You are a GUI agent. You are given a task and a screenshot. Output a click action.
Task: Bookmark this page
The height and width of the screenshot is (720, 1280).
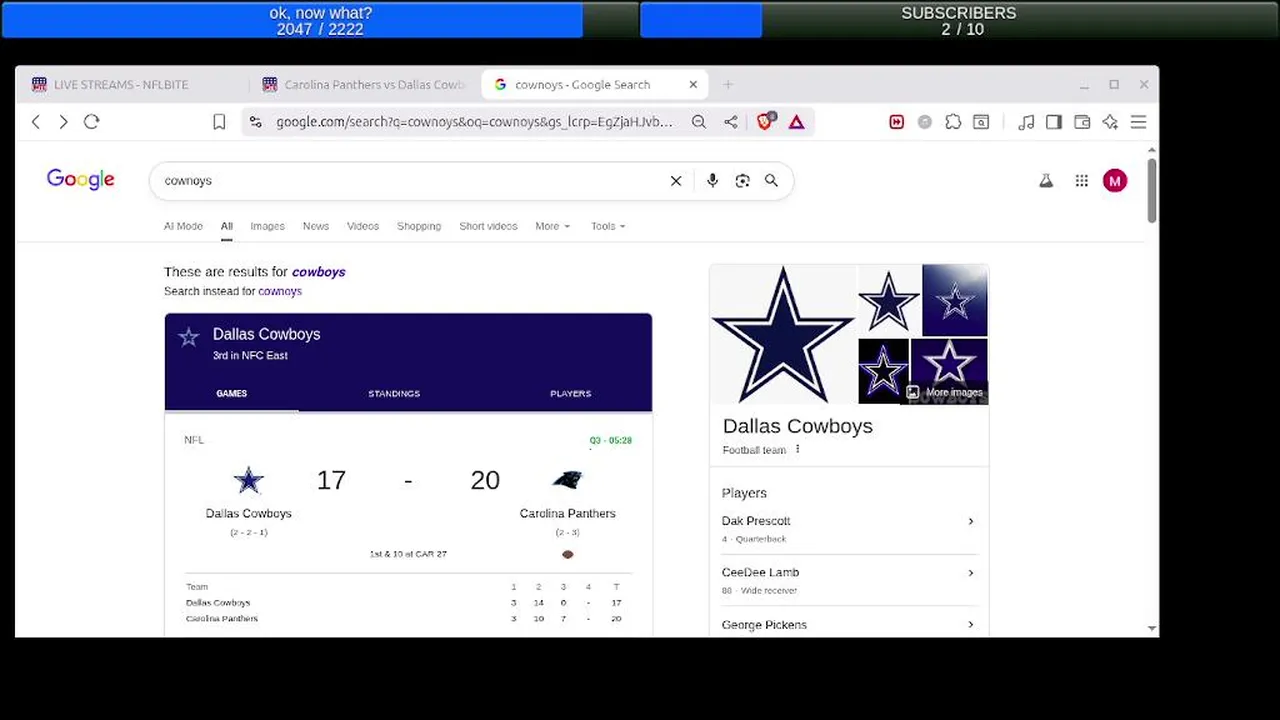[219, 122]
